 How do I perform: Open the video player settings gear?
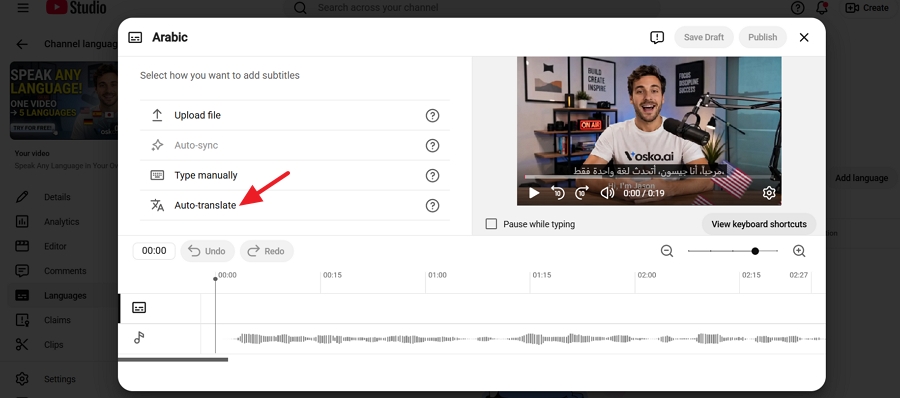click(769, 193)
